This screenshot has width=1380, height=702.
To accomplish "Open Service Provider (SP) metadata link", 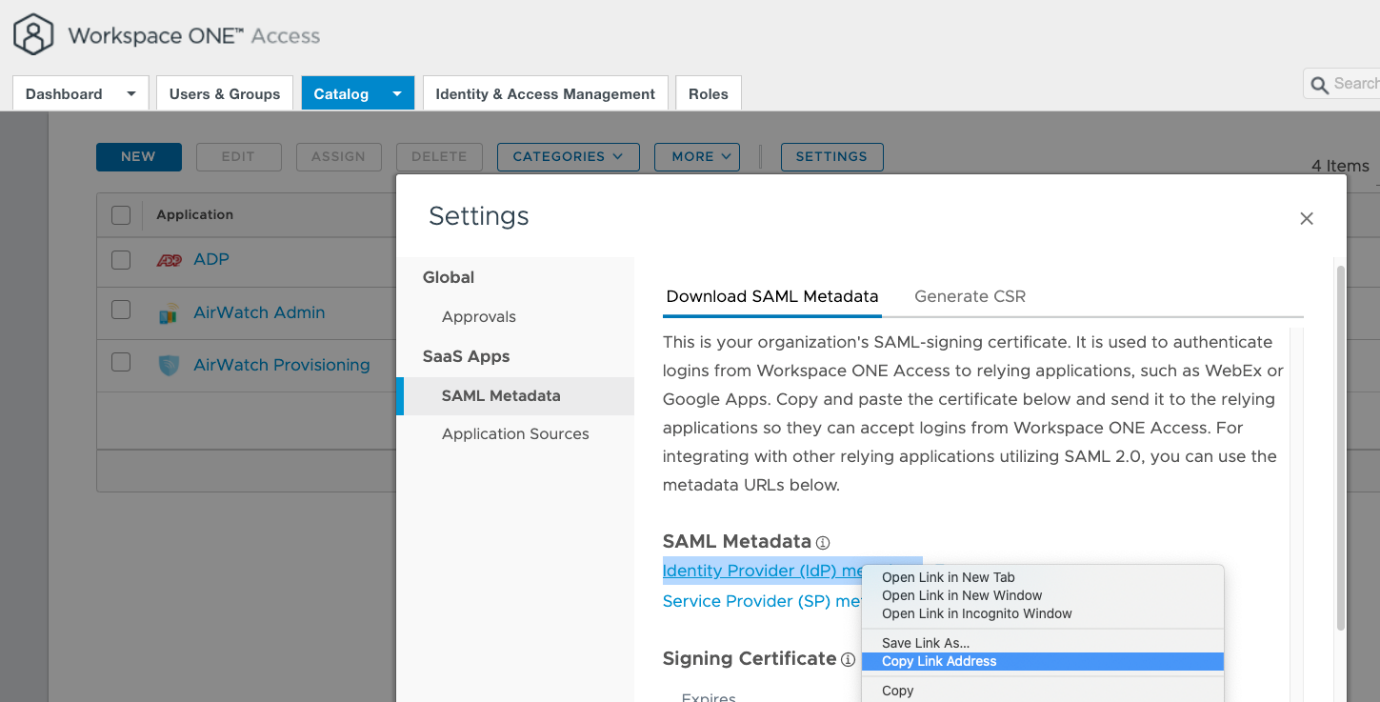I will click(760, 601).
